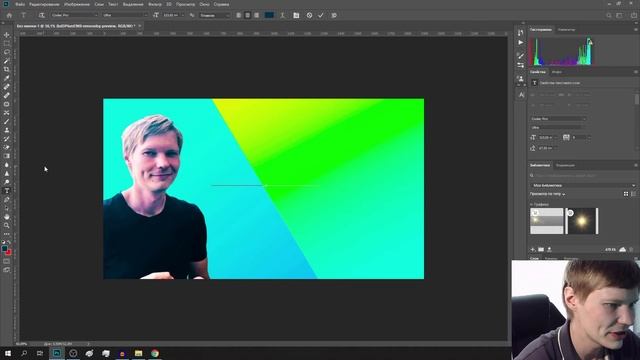Set left text alignment

click(x=238, y=15)
